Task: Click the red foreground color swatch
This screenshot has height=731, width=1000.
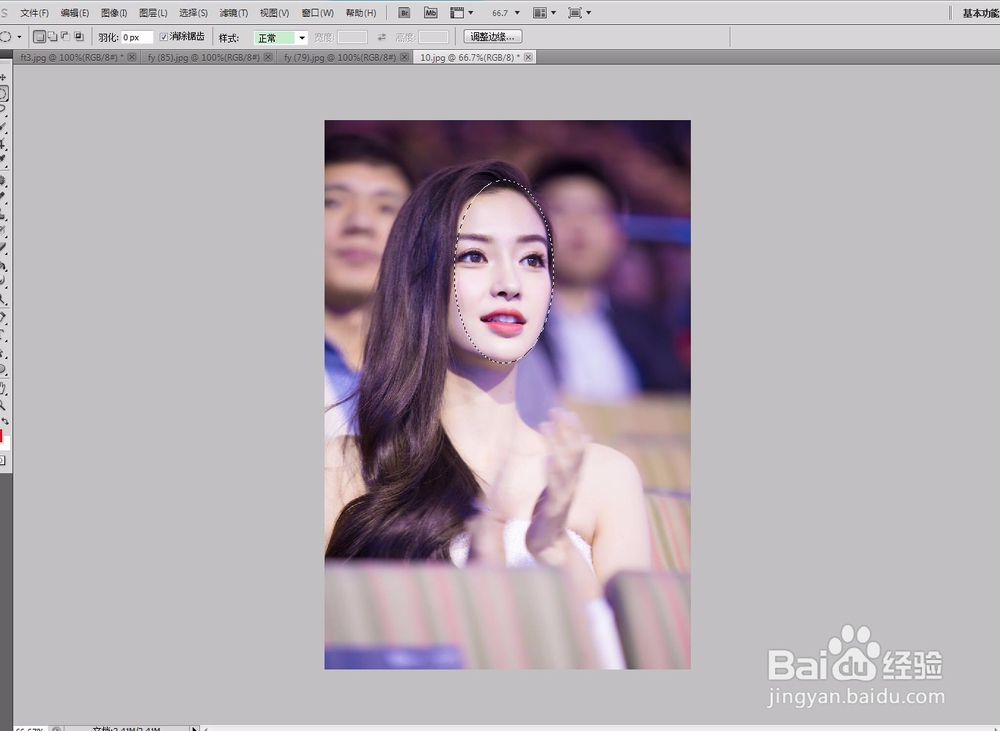Action: pos(1,436)
